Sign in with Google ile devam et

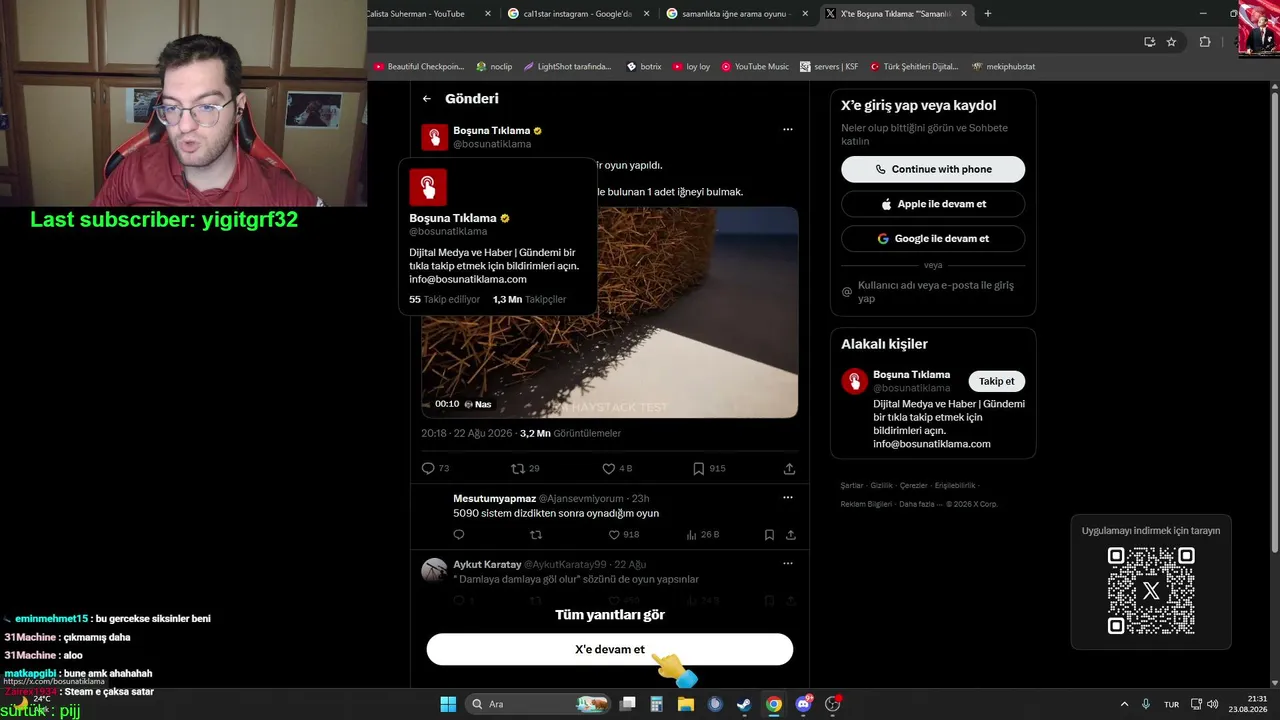(933, 239)
